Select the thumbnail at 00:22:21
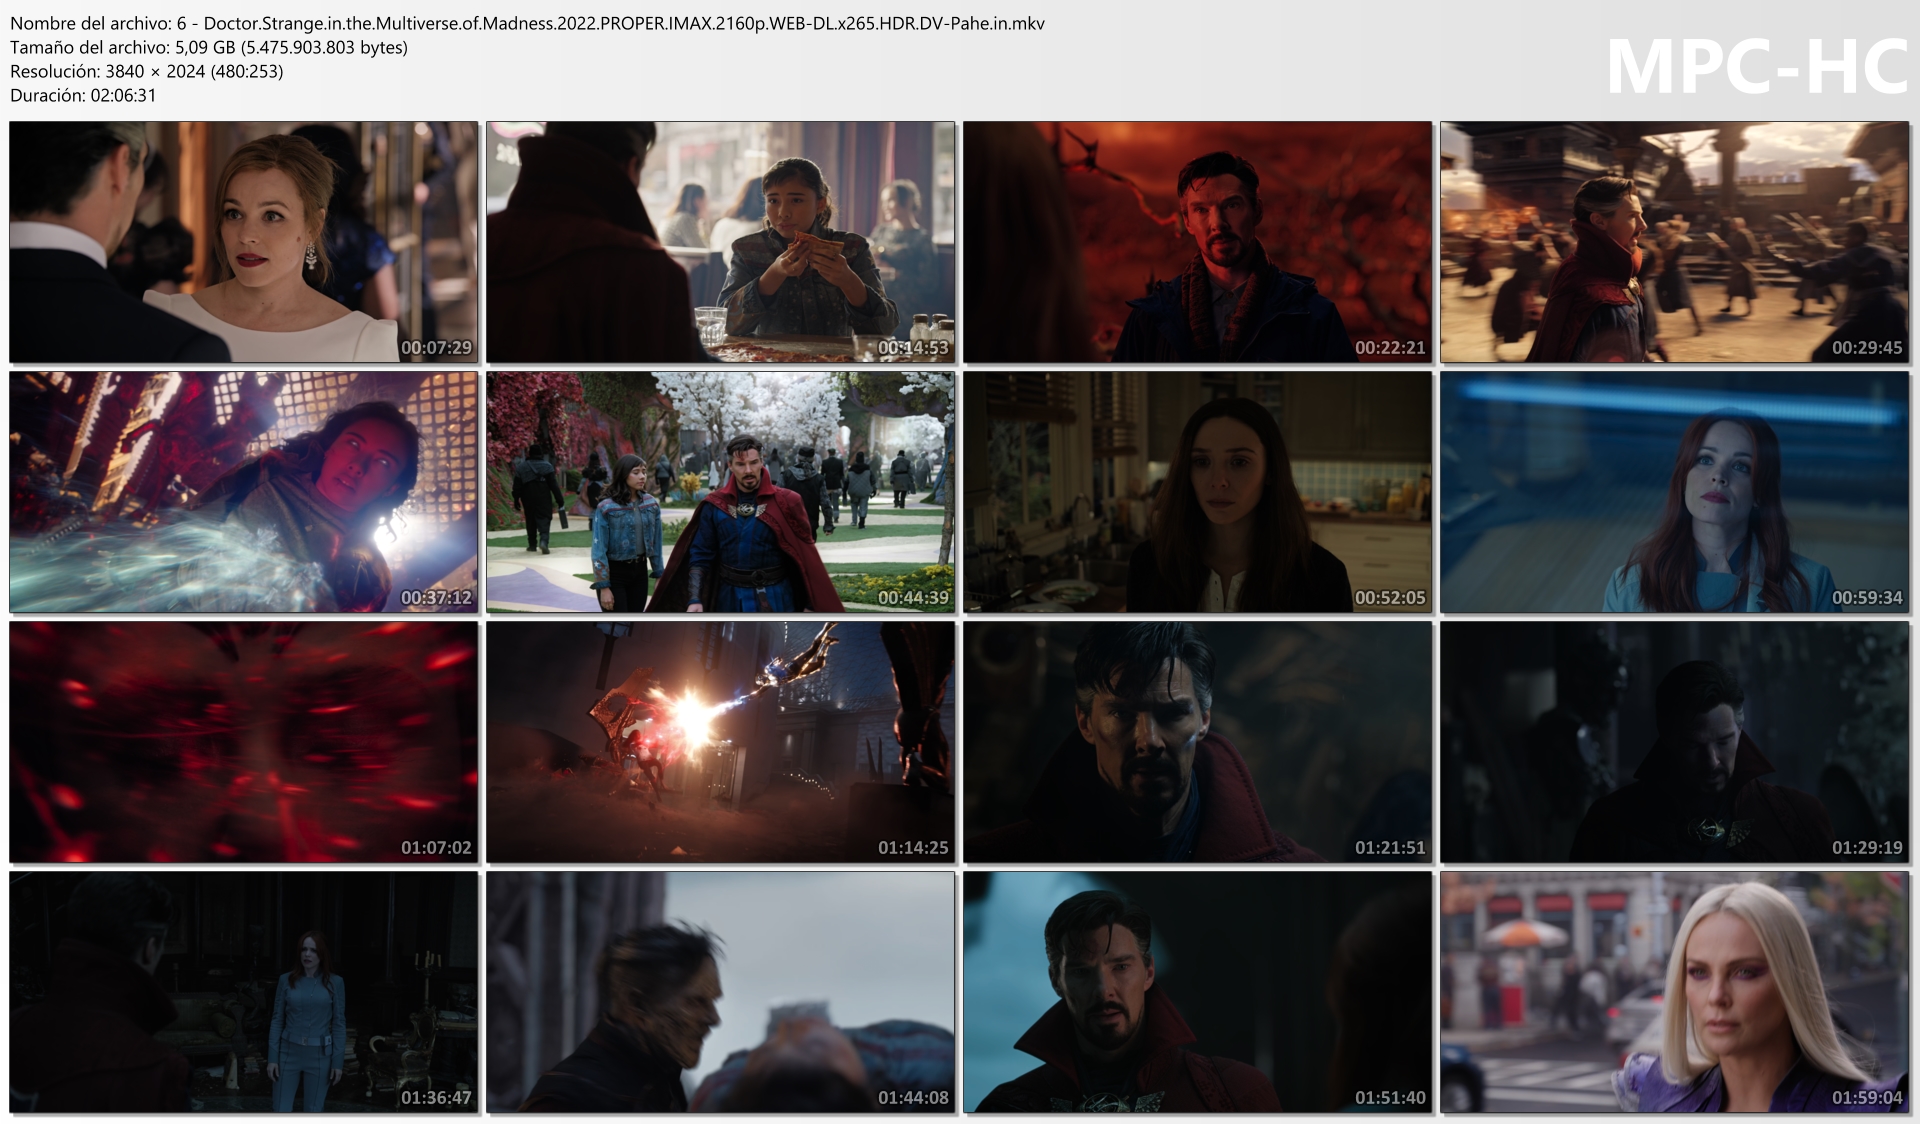This screenshot has width=1920, height=1124. (x=1198, y=242)
